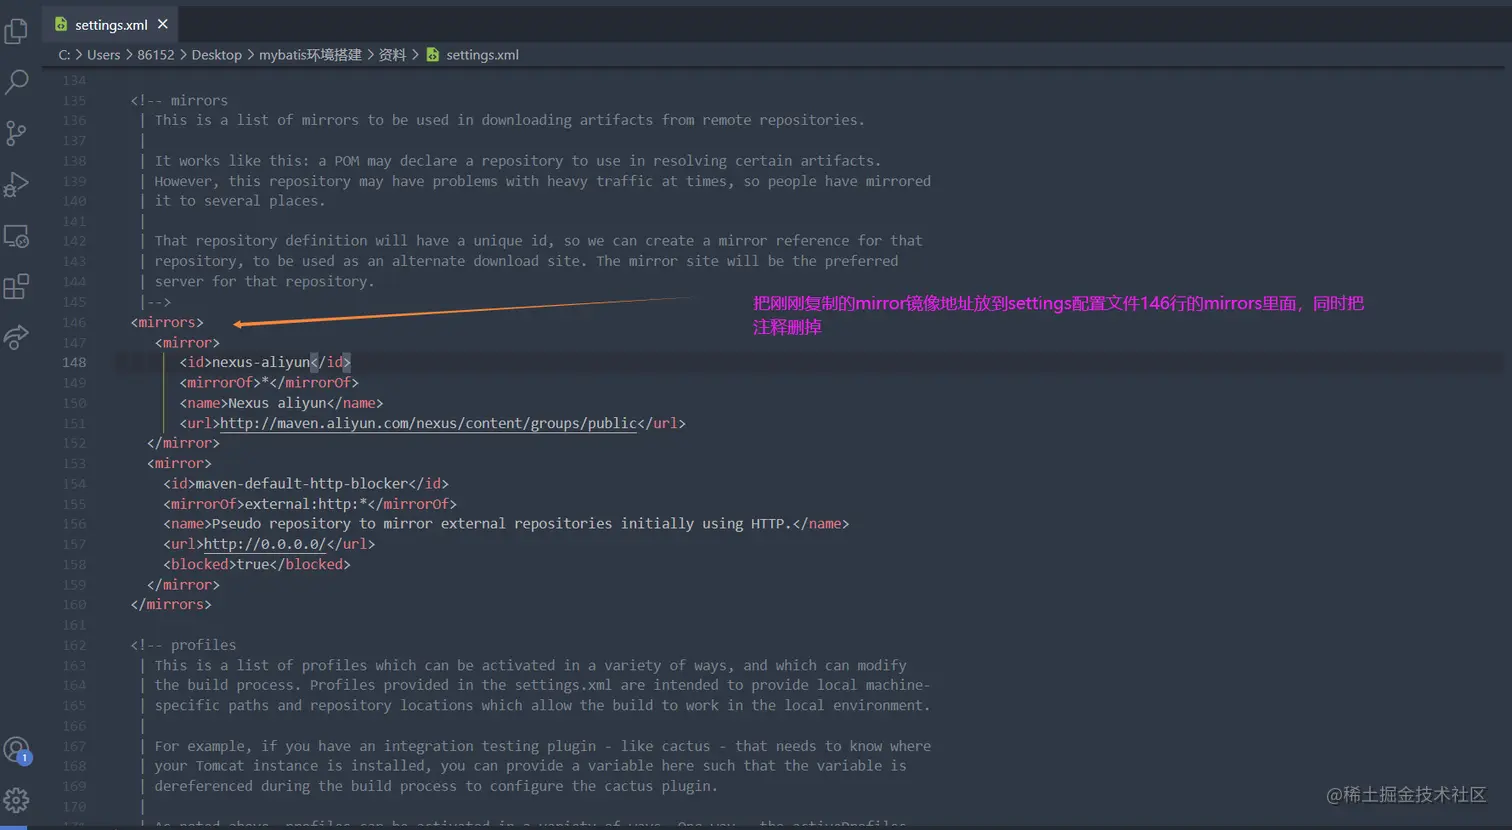The image size is (1512, 830).
Task: Open the Explorer view in the activity bar
Action: (16, 31)
